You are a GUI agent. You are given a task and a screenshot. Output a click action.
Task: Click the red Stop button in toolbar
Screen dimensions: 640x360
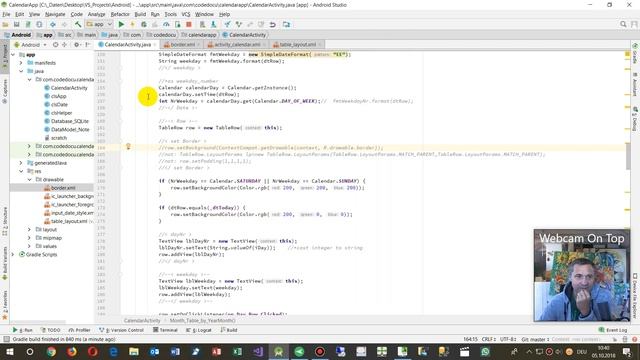click(189, 24)
